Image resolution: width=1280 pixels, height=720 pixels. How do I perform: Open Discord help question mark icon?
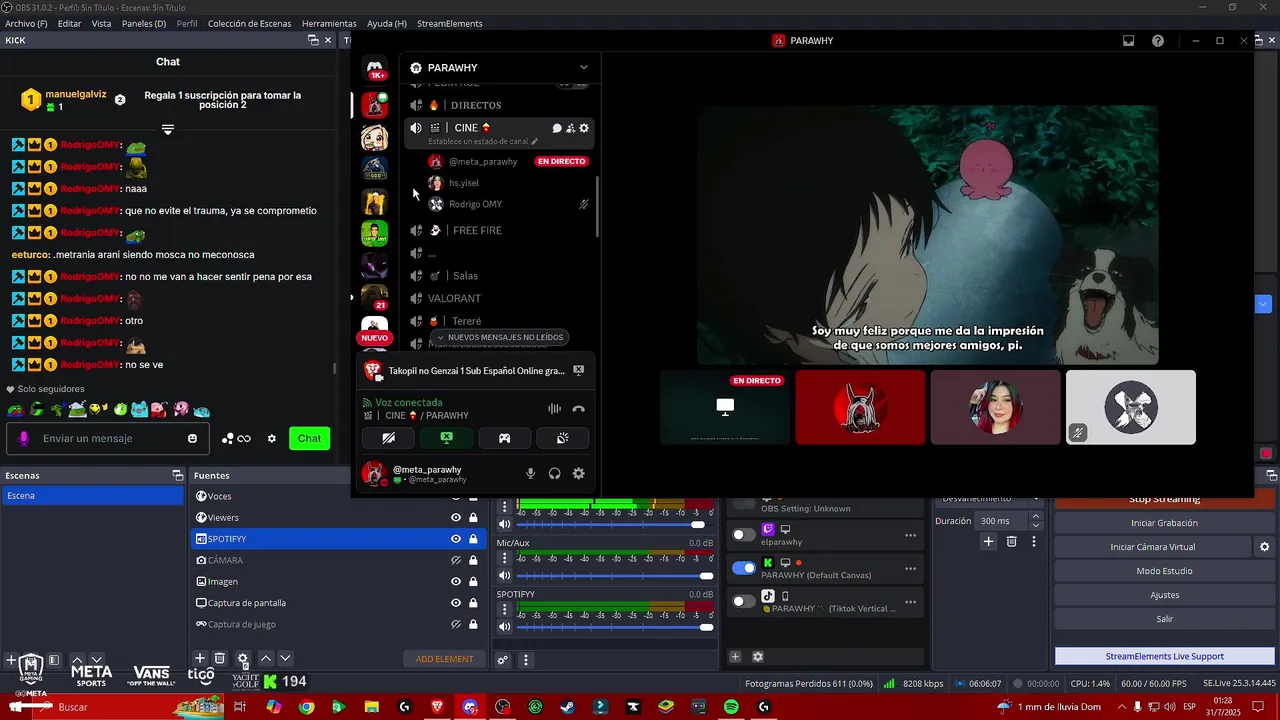point(1158,41)
